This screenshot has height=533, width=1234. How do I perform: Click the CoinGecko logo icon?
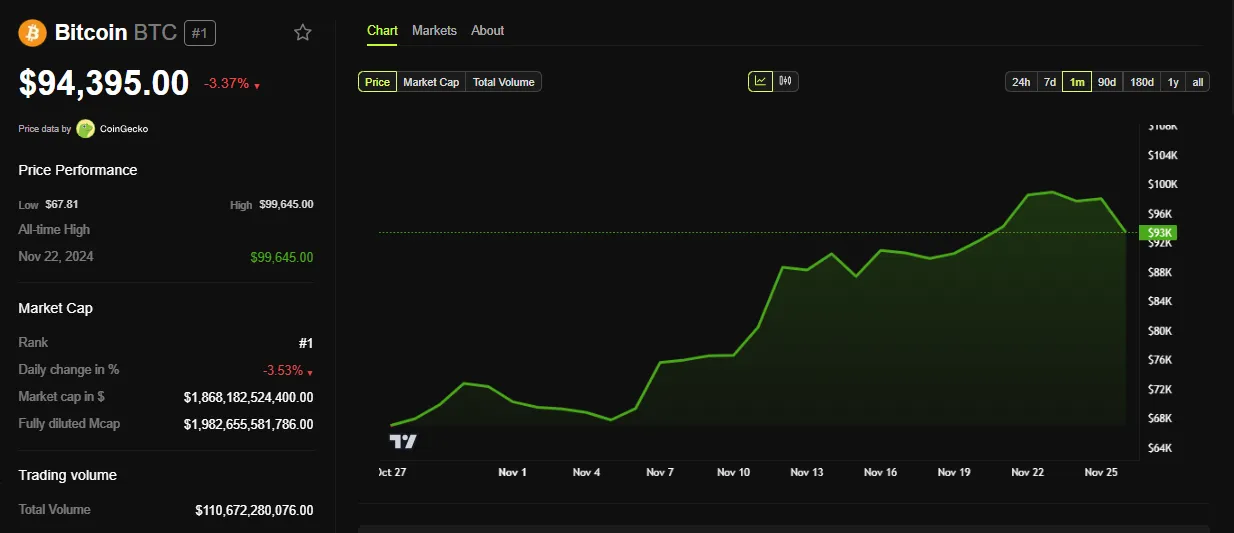(86, 128)
